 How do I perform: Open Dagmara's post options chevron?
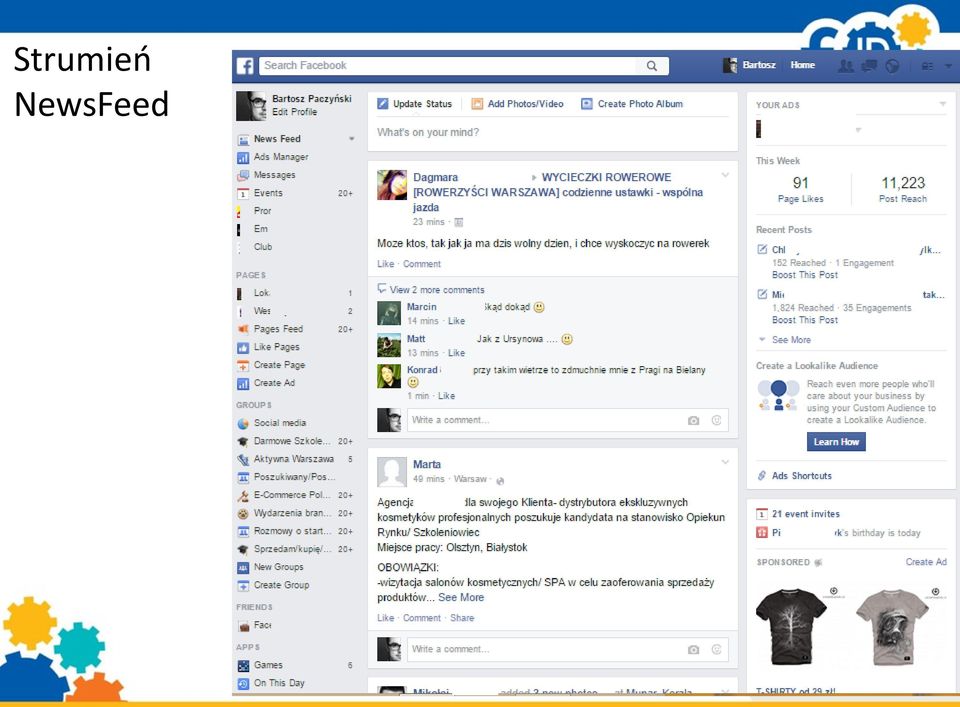coord(725,176)
